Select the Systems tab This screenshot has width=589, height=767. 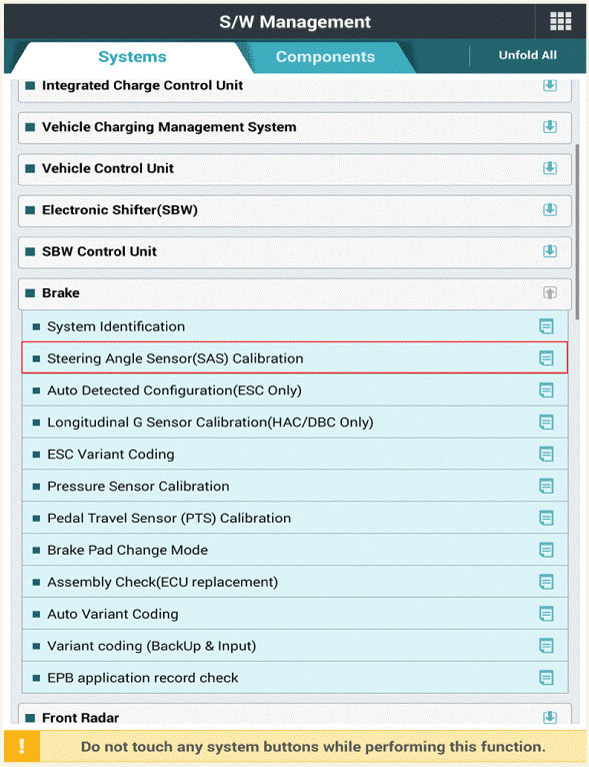tap(132, 57)
